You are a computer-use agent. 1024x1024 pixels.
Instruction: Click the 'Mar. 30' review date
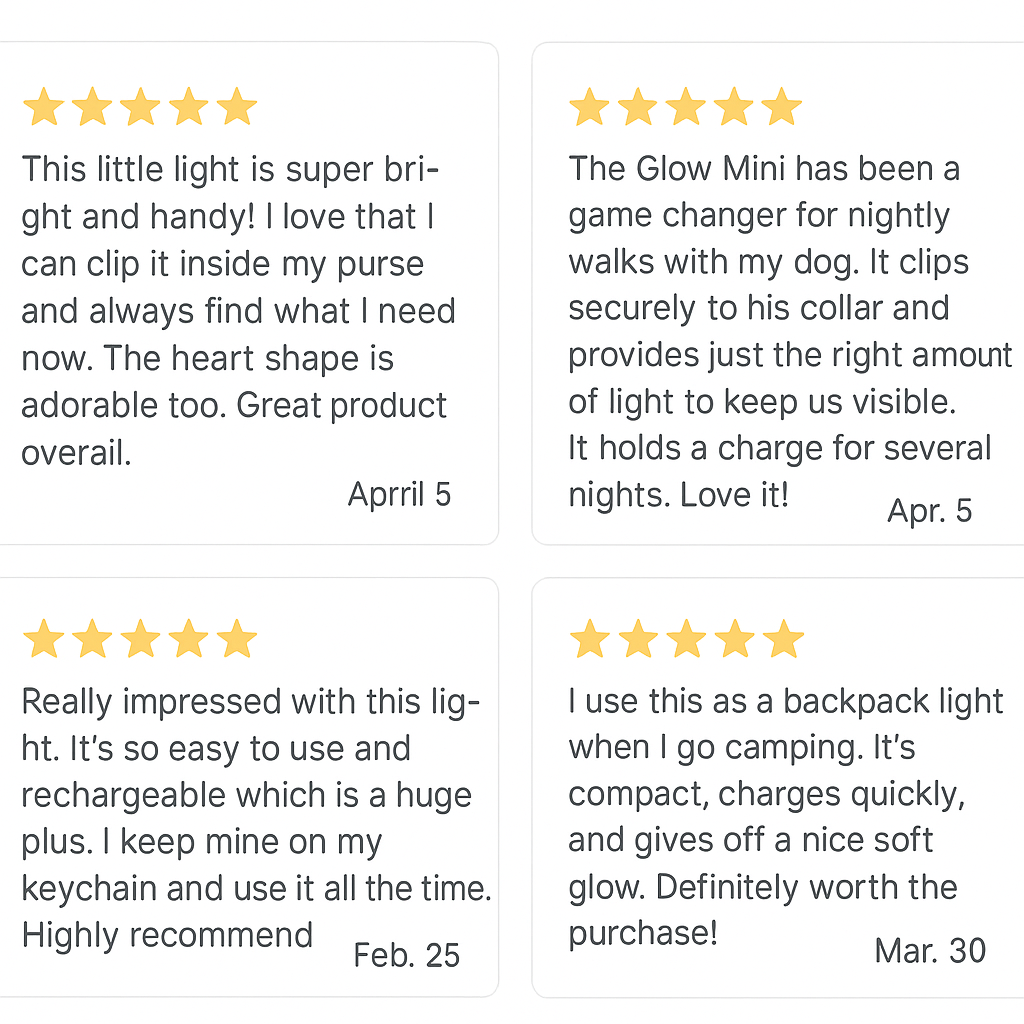(930, 950)
